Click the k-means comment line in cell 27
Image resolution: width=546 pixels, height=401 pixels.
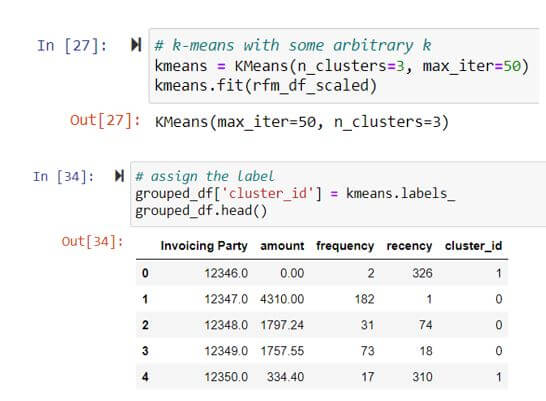coord(292,45)
